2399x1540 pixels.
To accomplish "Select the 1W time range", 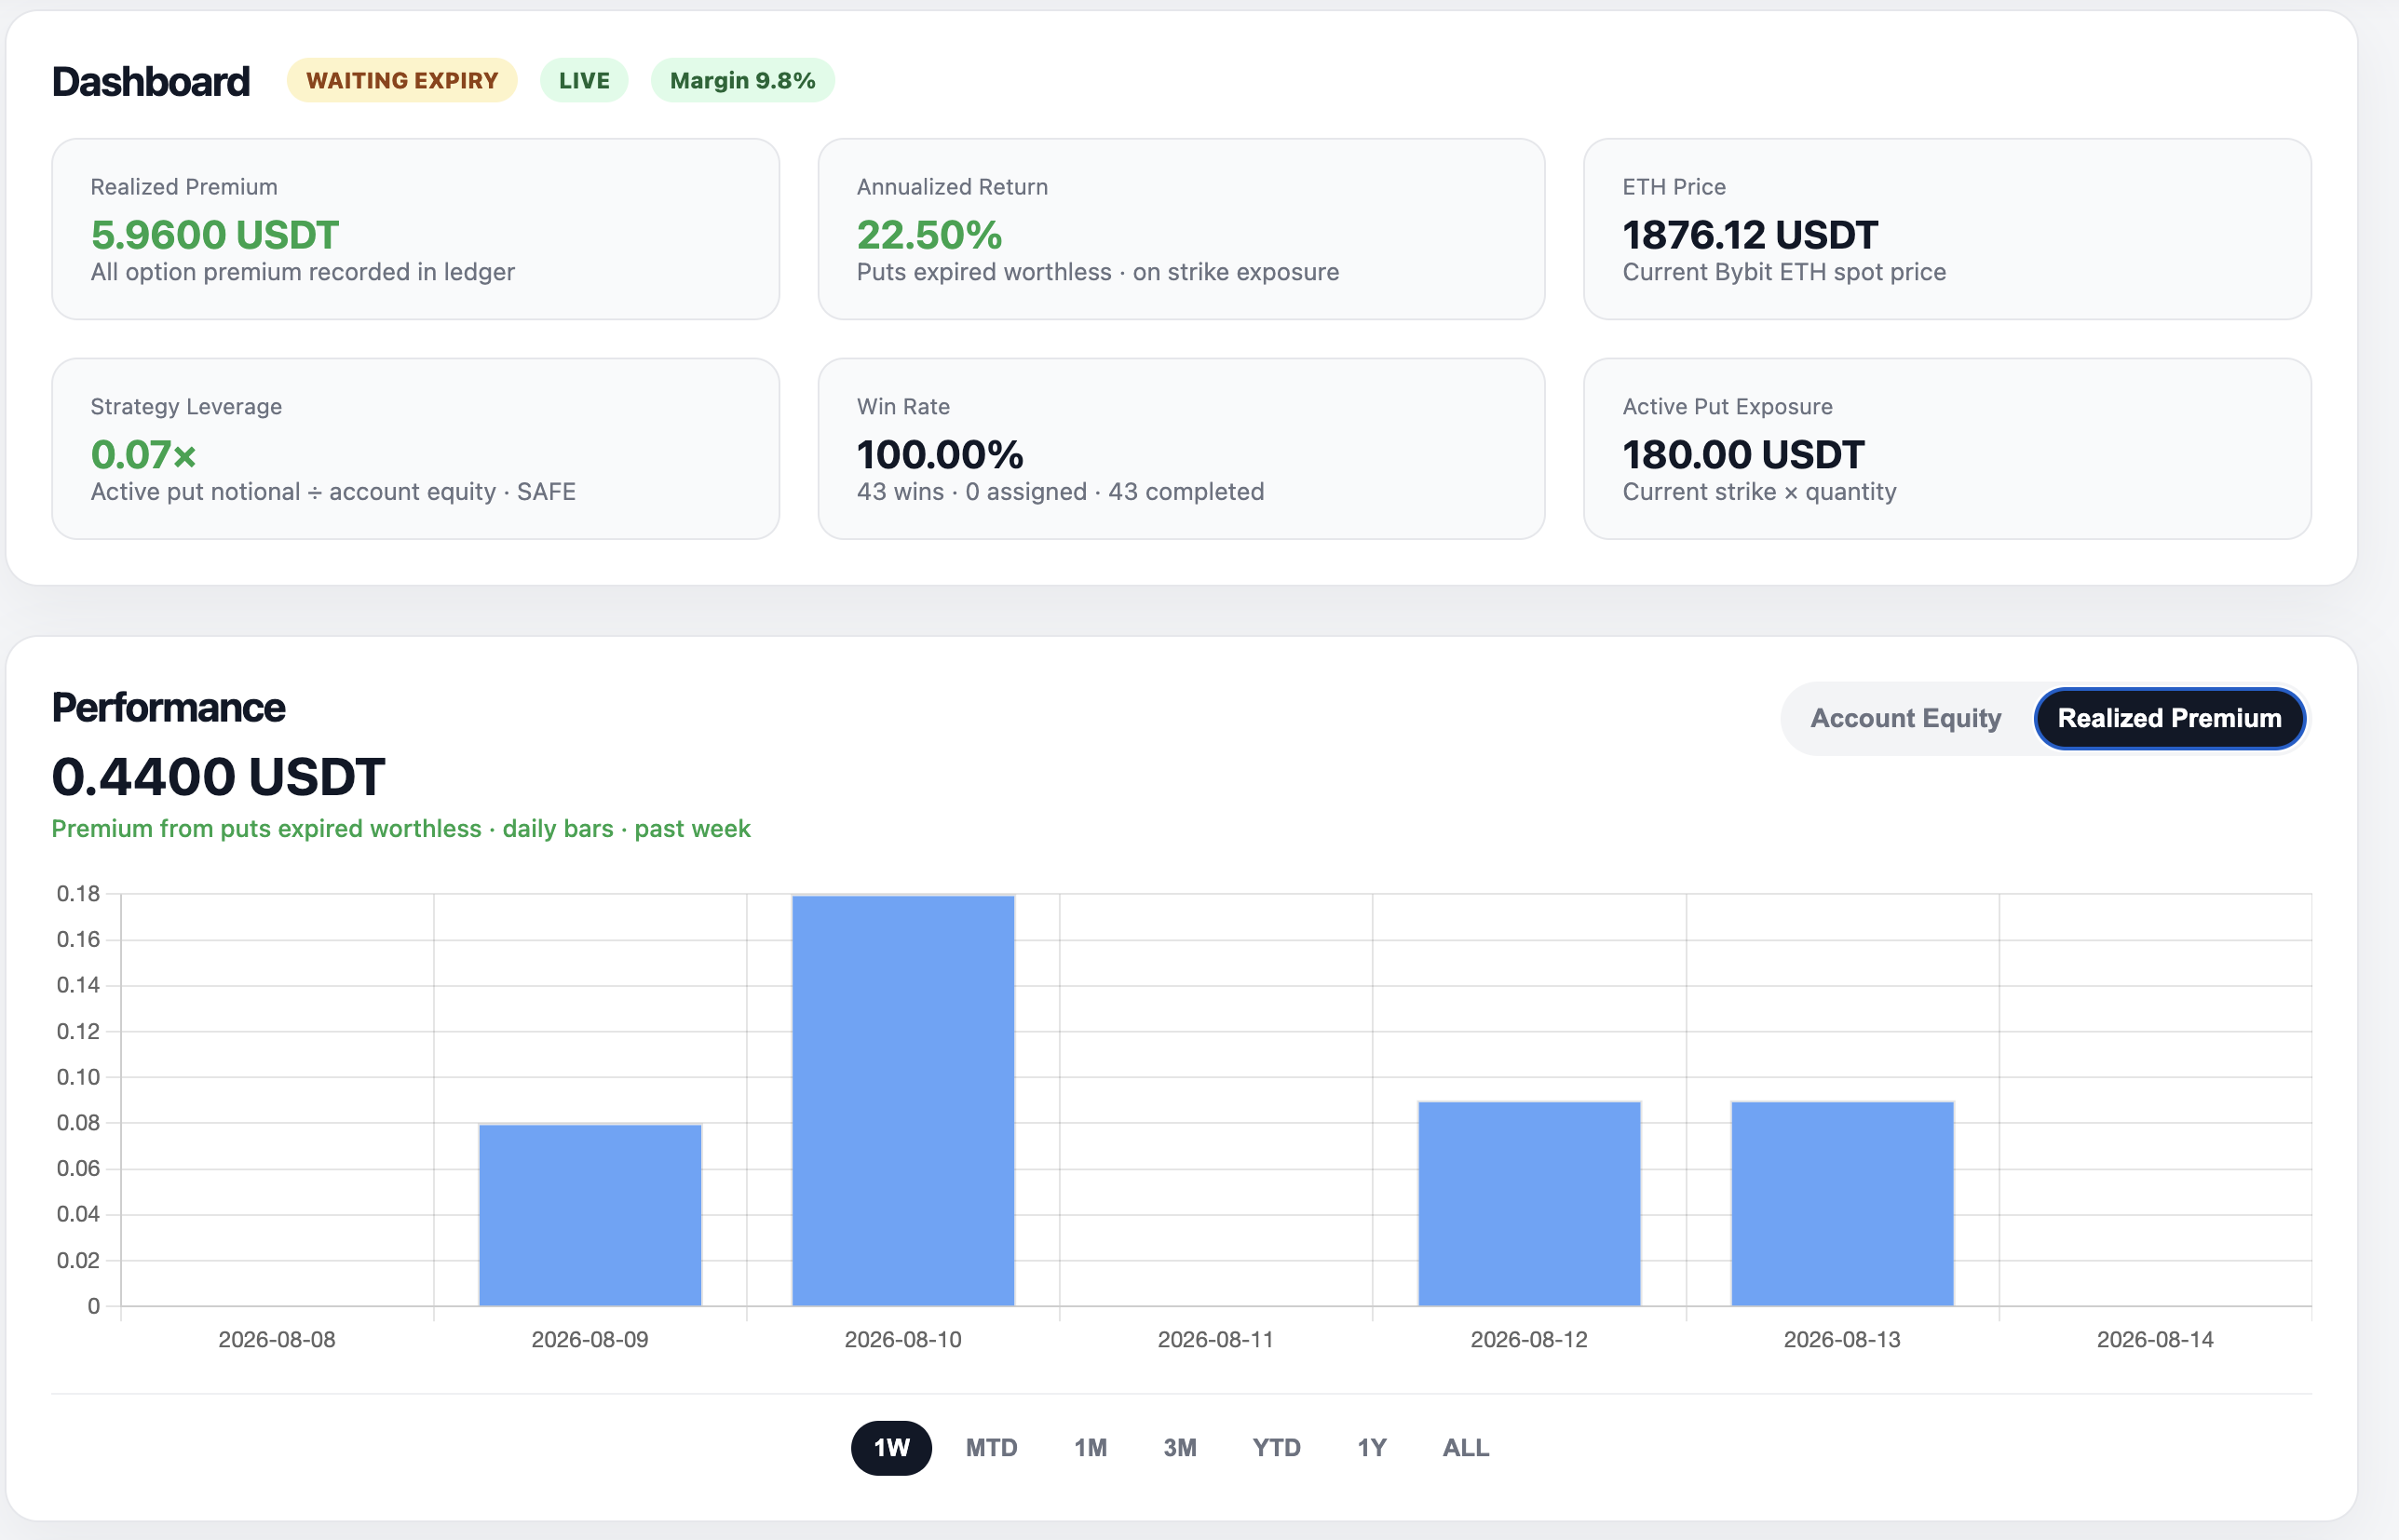I will pos(891,1447).
